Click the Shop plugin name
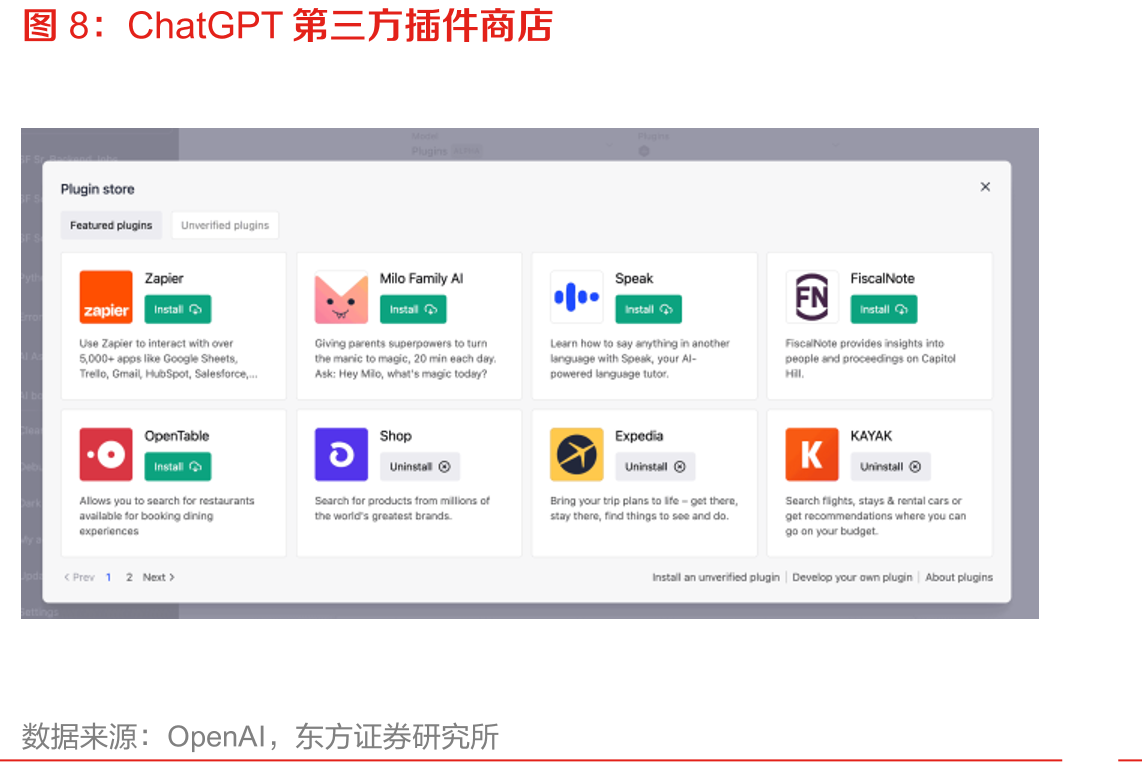Screen dimensions: 1142x766 pos(395,436)
